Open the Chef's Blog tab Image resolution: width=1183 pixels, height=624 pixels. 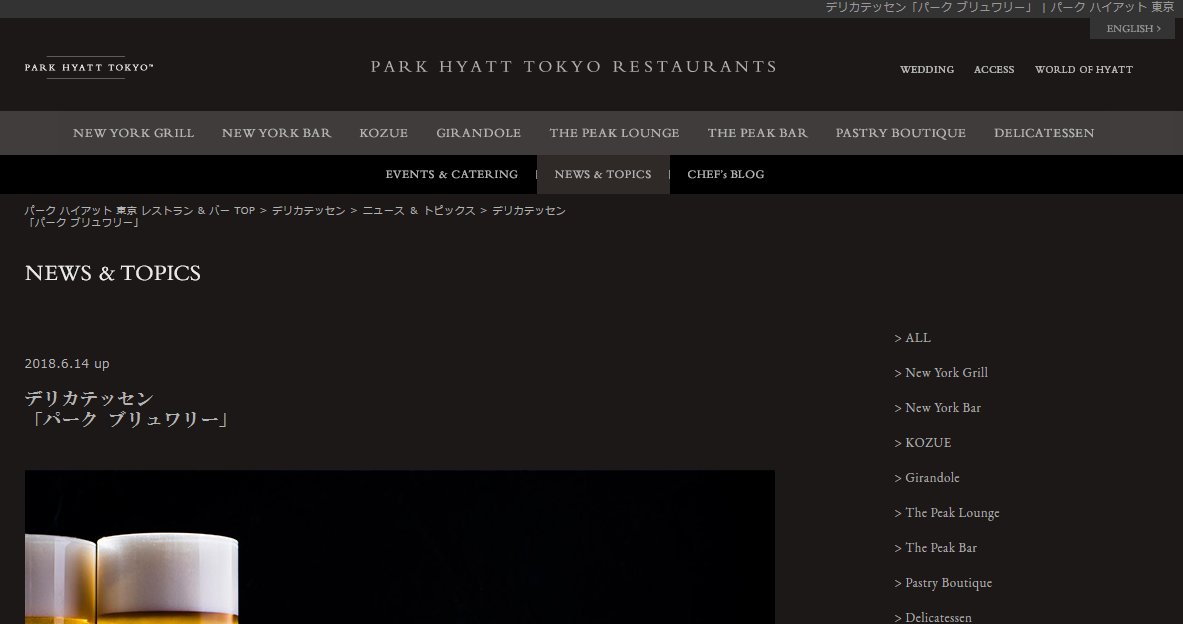(726, 174)
